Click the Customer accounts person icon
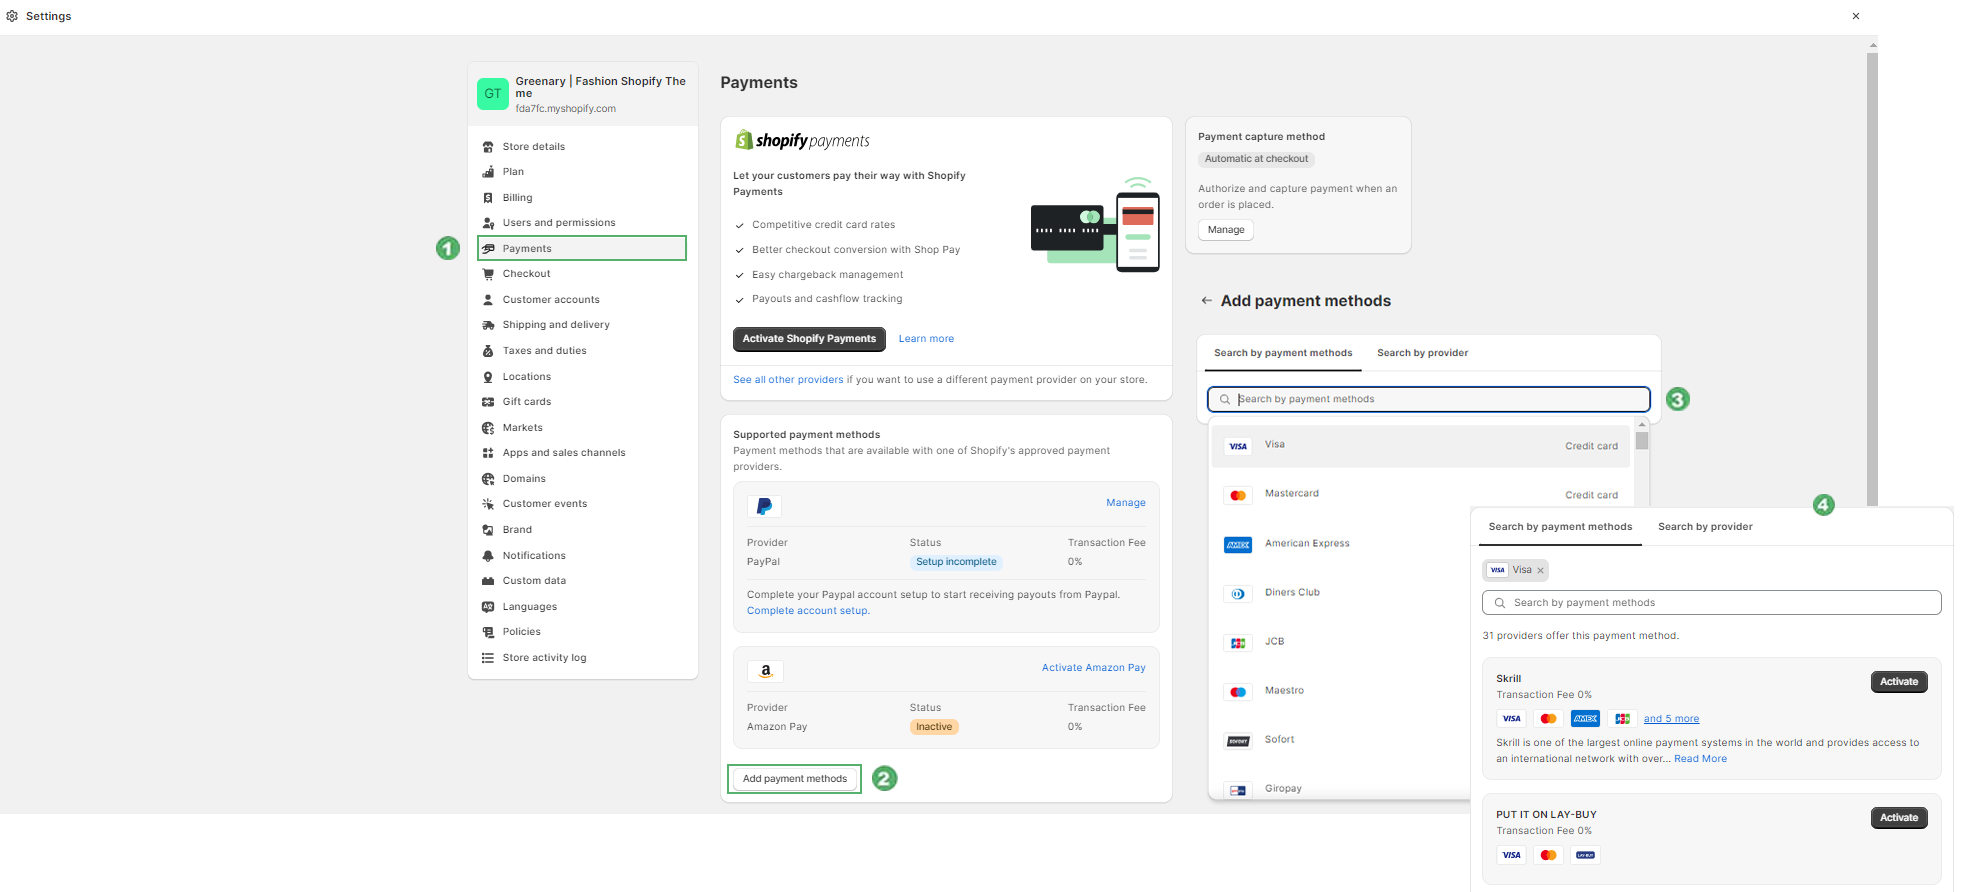The height and width of the screenshot is (892, 1974). pyautogui.click(x=488, y=300)
